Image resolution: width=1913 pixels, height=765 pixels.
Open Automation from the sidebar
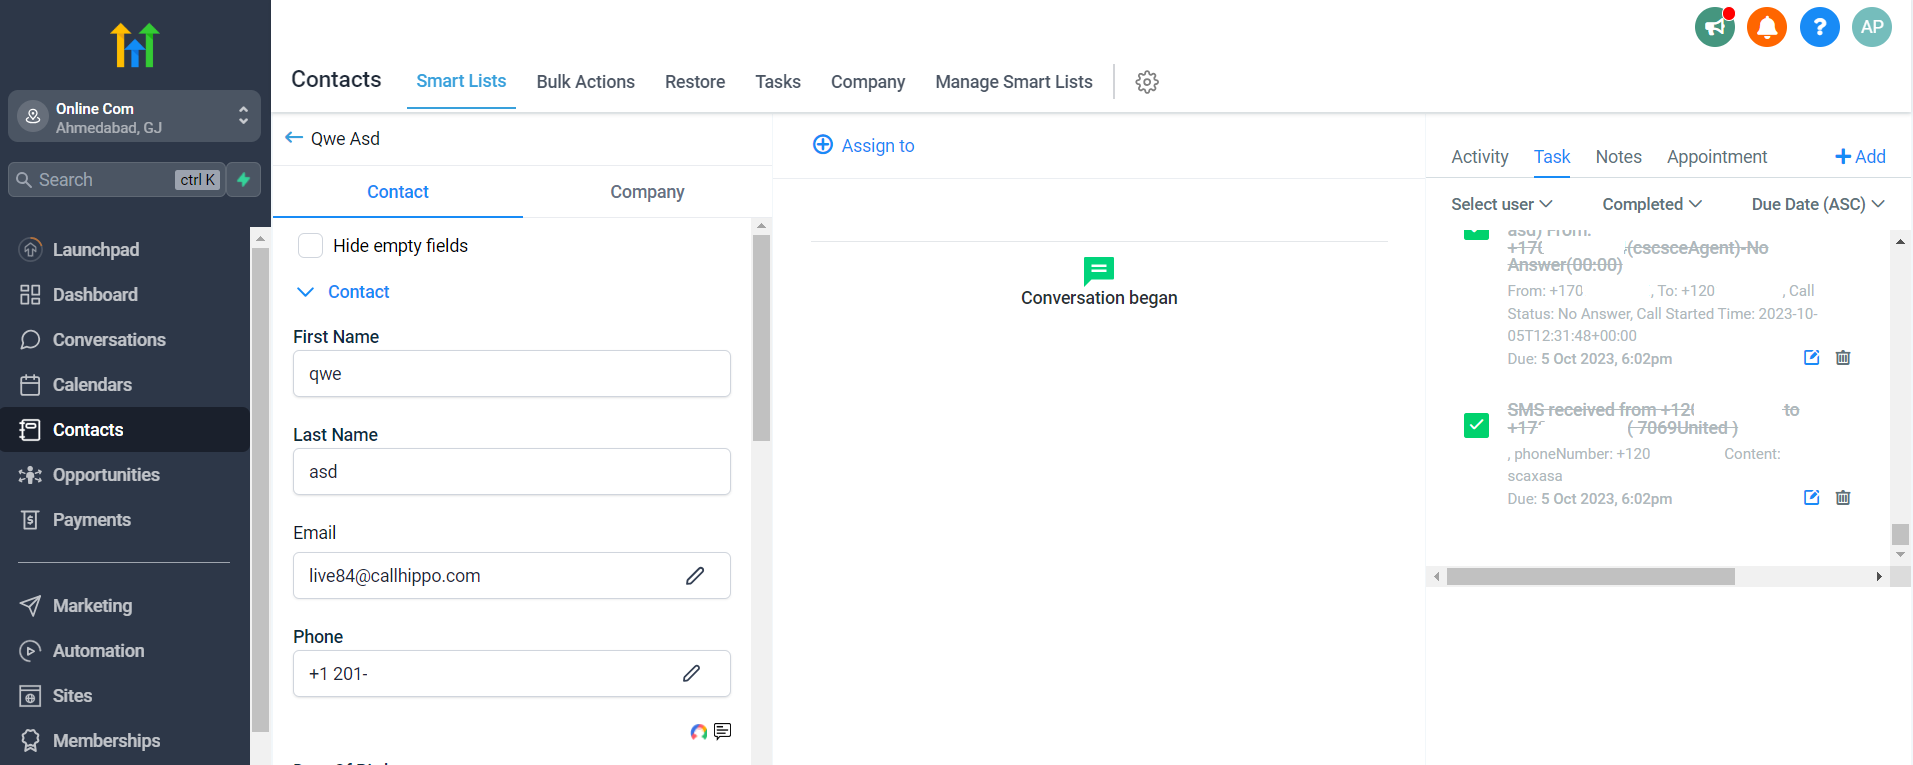coord(98,651)
